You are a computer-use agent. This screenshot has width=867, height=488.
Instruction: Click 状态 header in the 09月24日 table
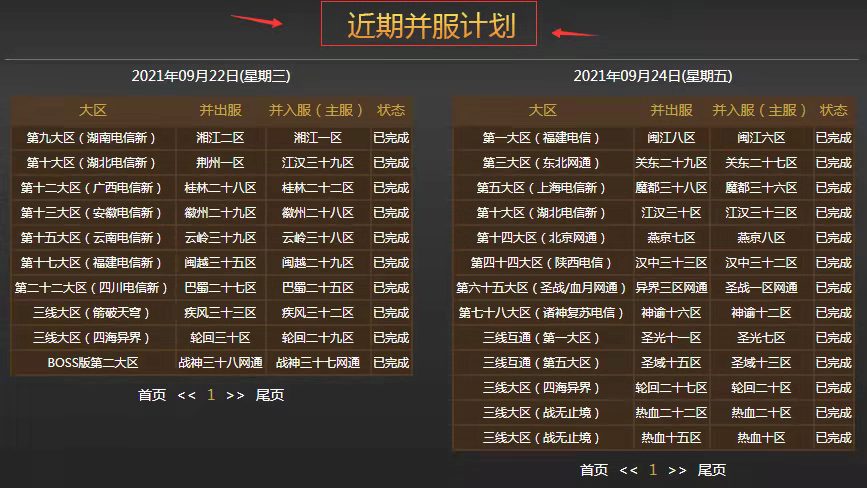[x=833, y=111]
